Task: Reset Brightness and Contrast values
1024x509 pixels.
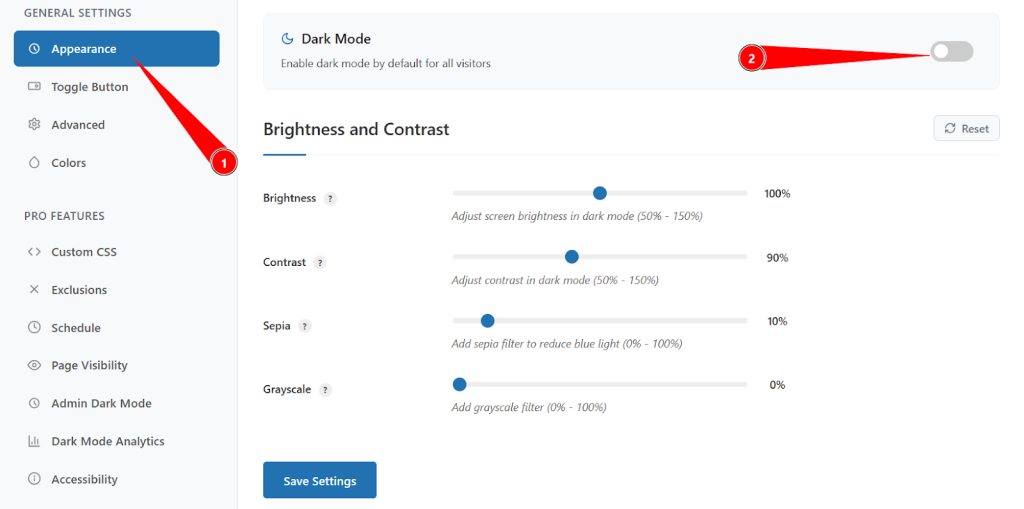Action: [966, 129]
